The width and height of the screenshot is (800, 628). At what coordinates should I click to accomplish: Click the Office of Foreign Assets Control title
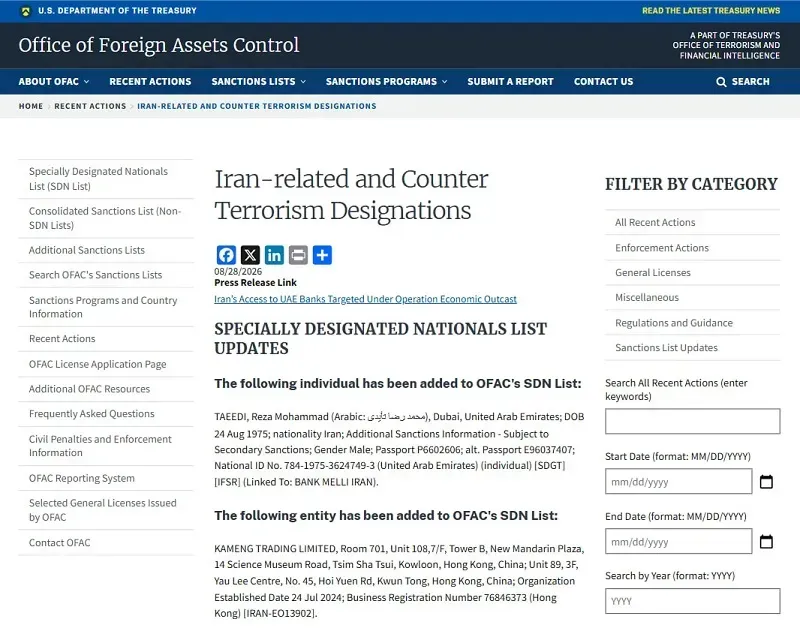159,45
